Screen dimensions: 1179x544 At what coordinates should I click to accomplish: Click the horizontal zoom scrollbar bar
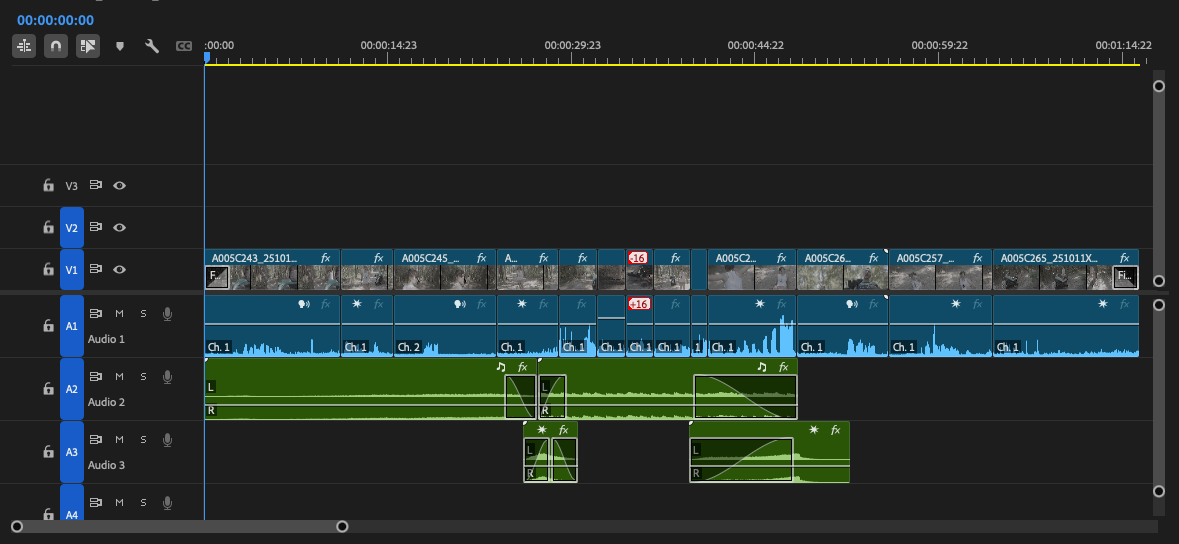coord(180,526)
